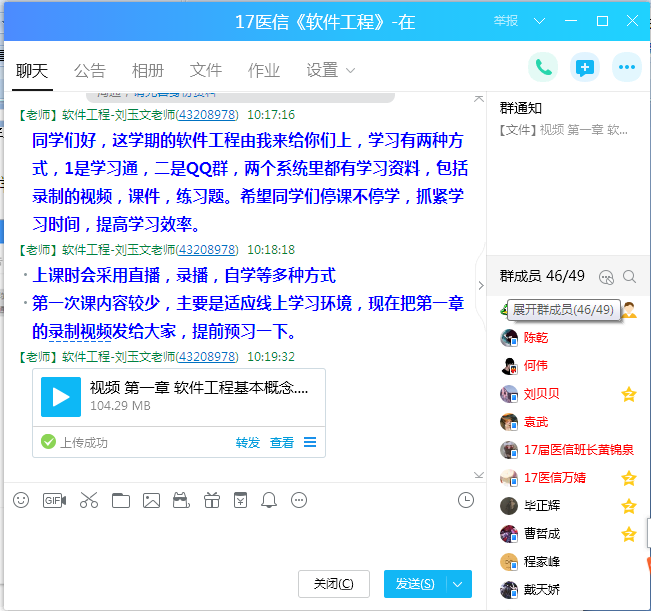Click 发送(S) to send message

tap(415, 584)
